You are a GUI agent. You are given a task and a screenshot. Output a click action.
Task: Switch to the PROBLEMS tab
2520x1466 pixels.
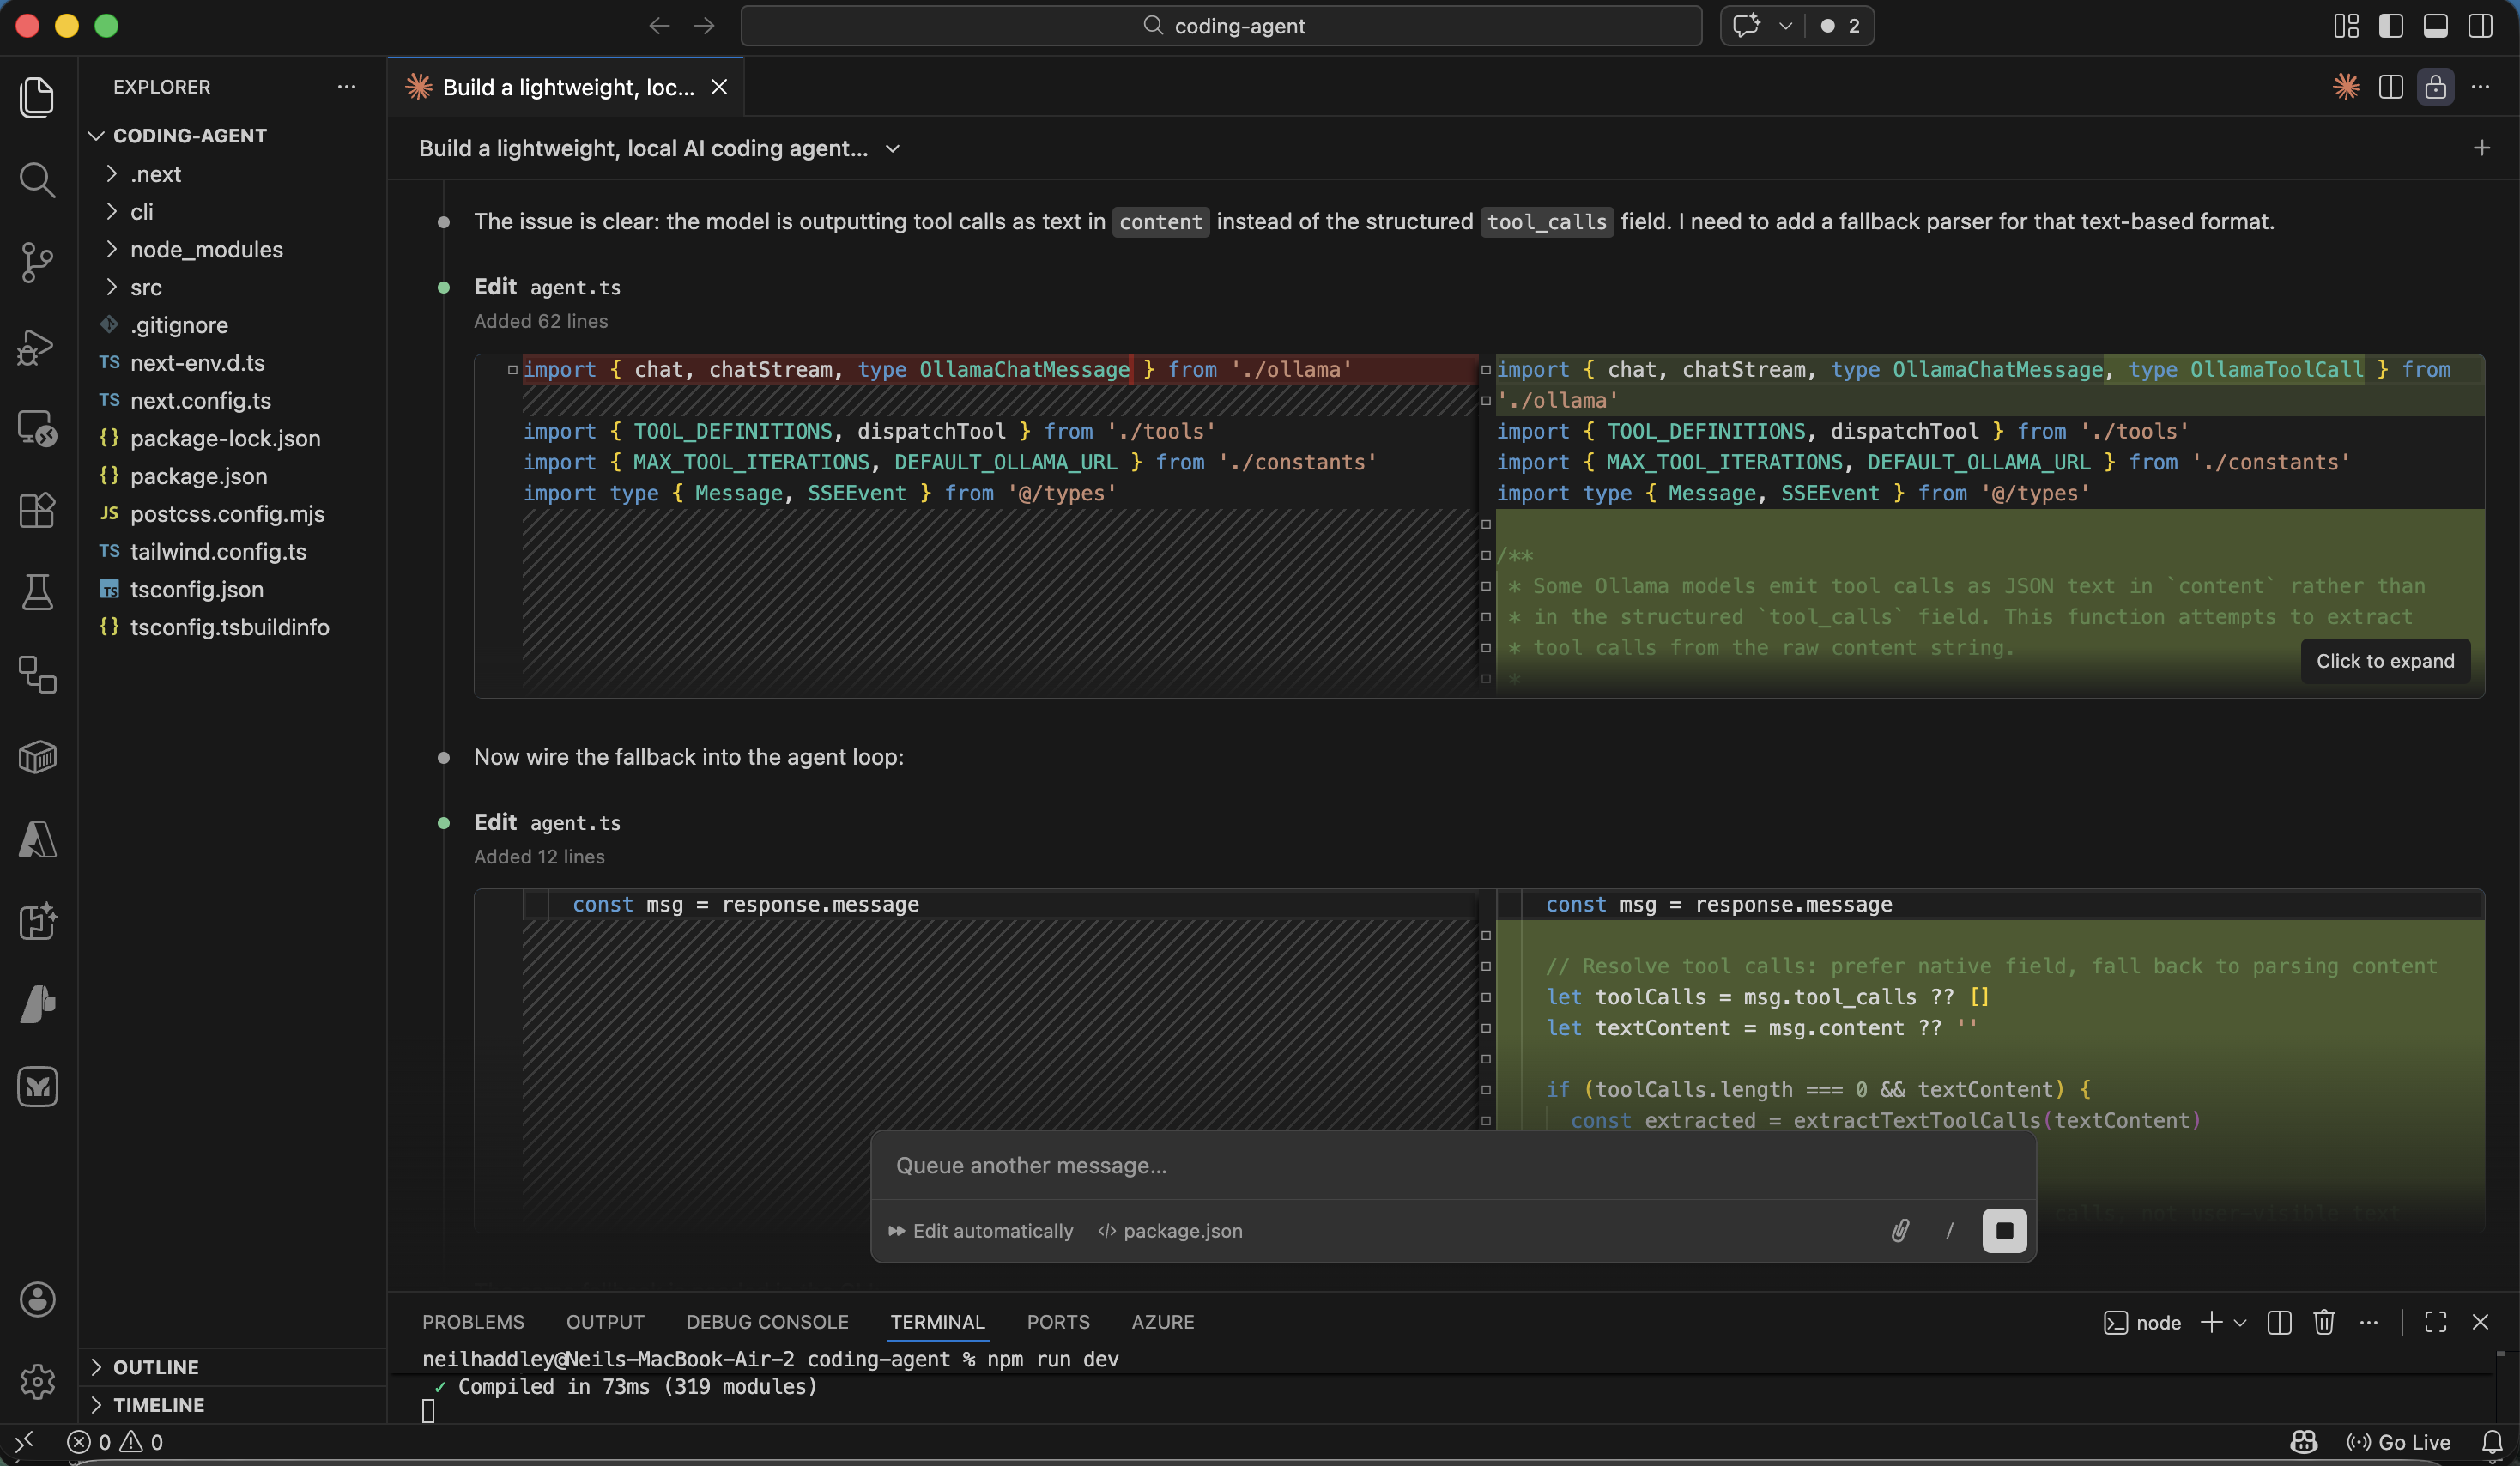click(473, 1322)
